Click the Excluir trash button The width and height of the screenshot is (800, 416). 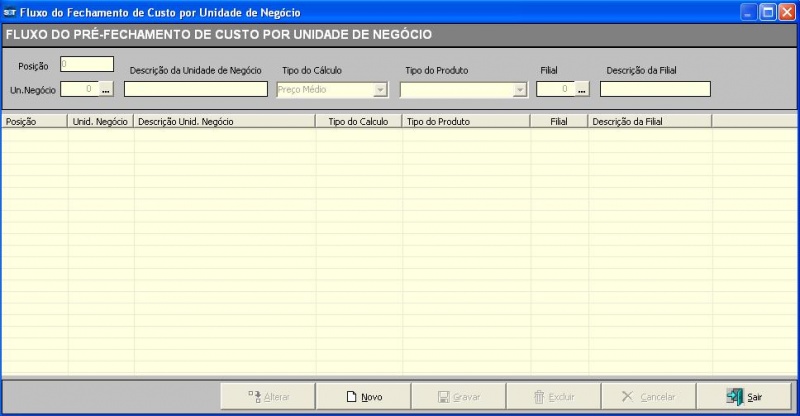[x=553, y=396]
